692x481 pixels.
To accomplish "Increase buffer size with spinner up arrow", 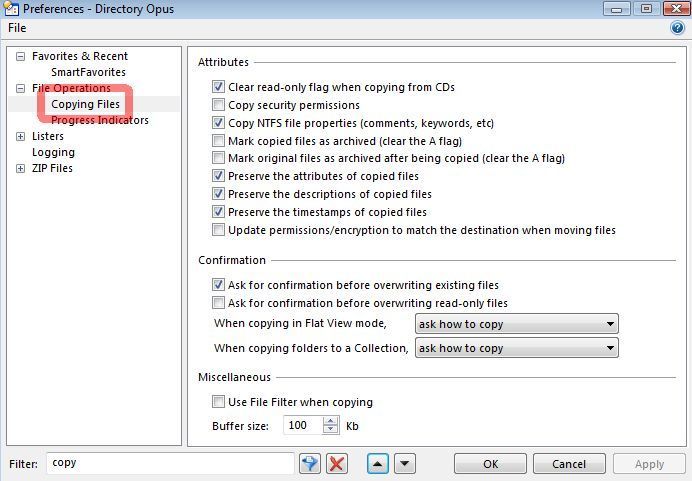I will click(331, 421).
